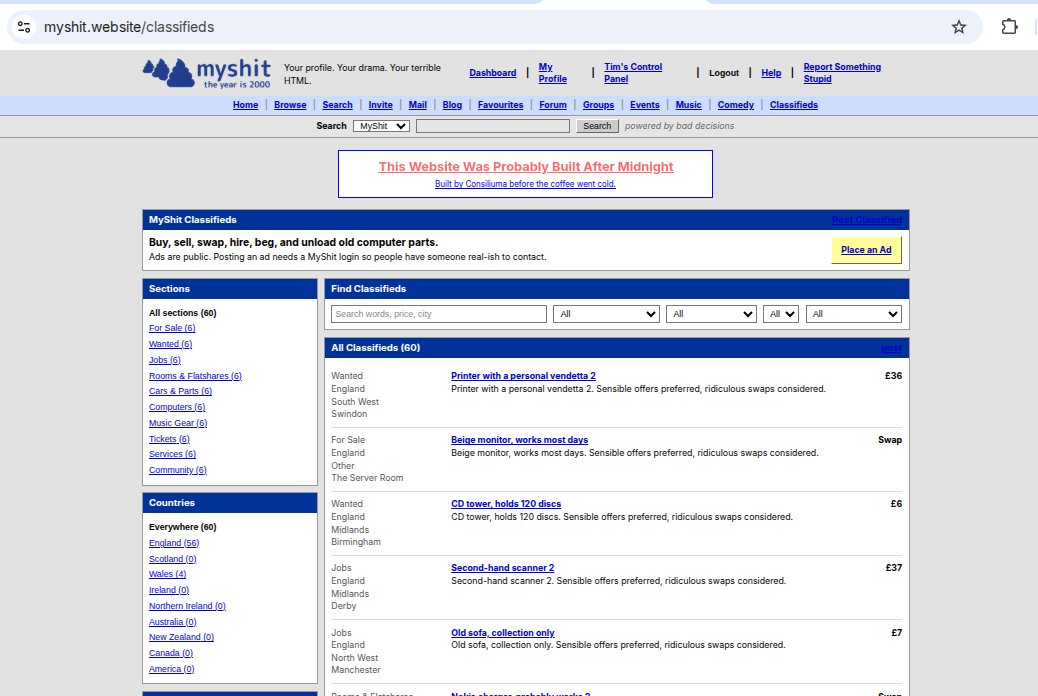Open the Browse nav item
This screenshot has width=1038, height=696.
[x=290, y=105]
